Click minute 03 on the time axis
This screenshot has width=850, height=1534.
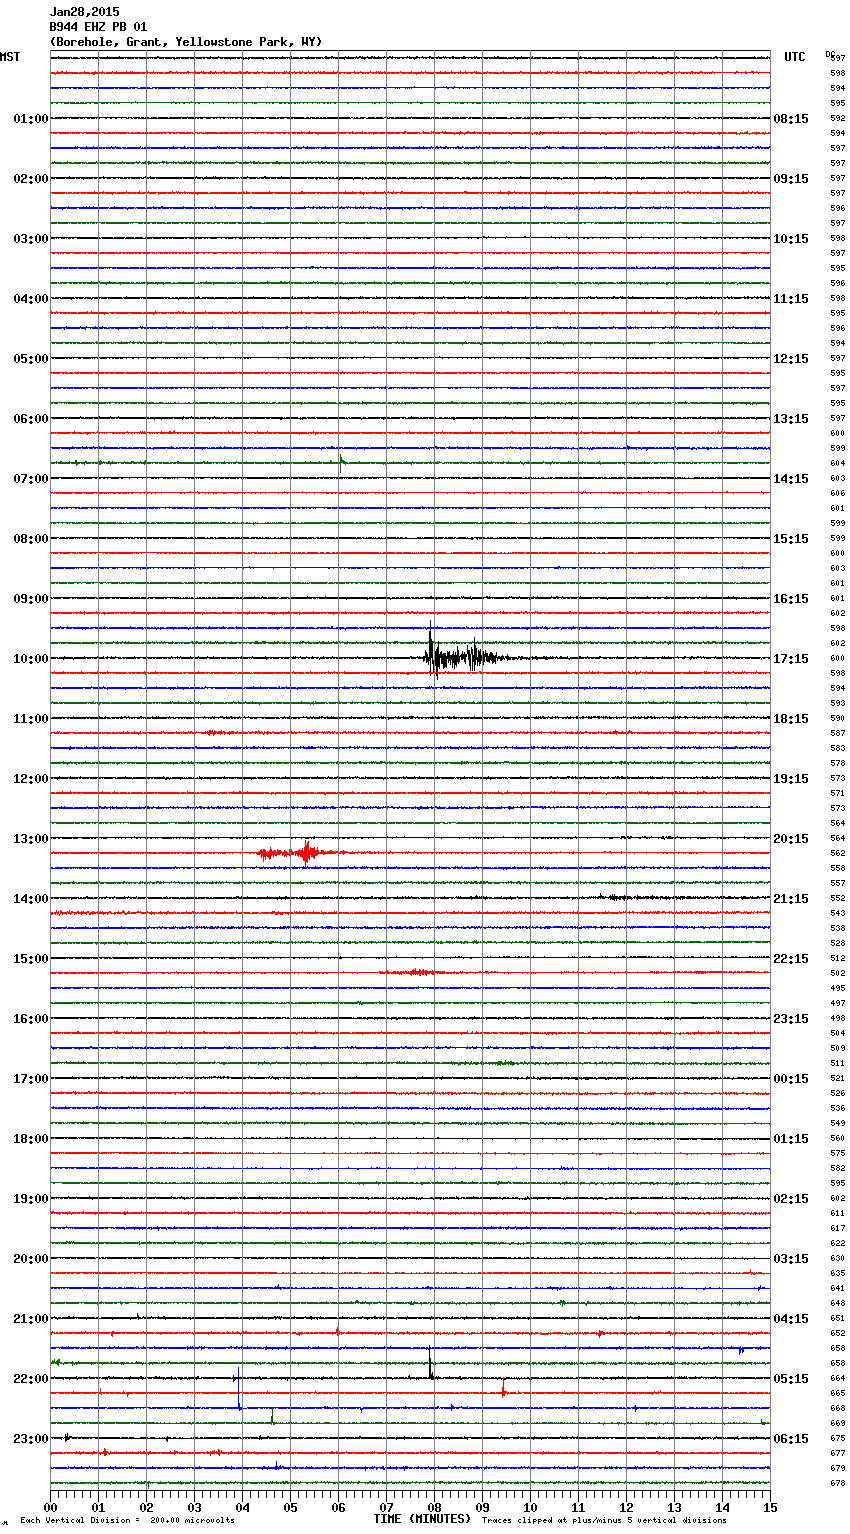click(x=195, y=1507)
